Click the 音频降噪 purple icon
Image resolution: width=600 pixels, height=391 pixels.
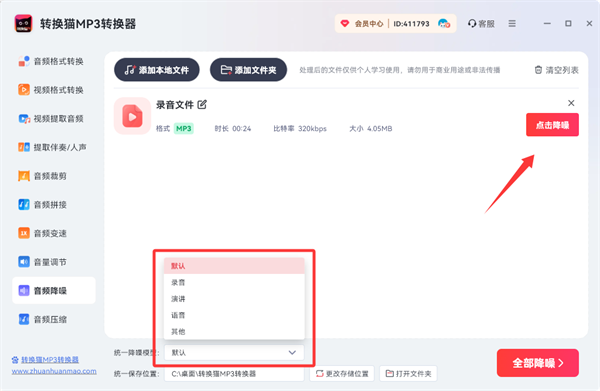[x=24, y=291]
